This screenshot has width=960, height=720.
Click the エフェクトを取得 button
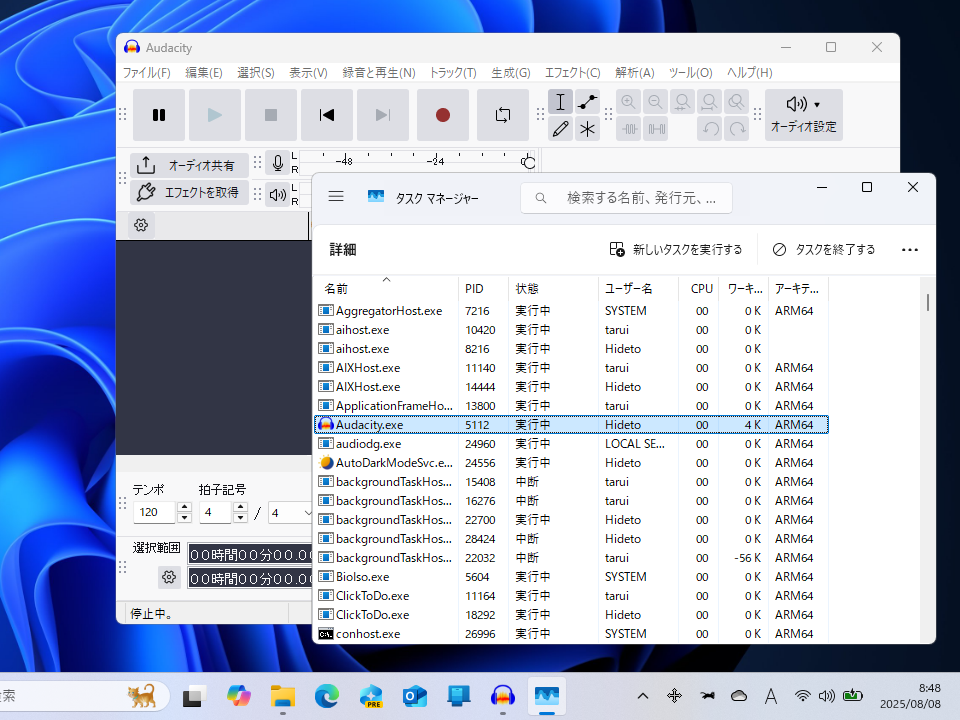[x=190, y=193]
